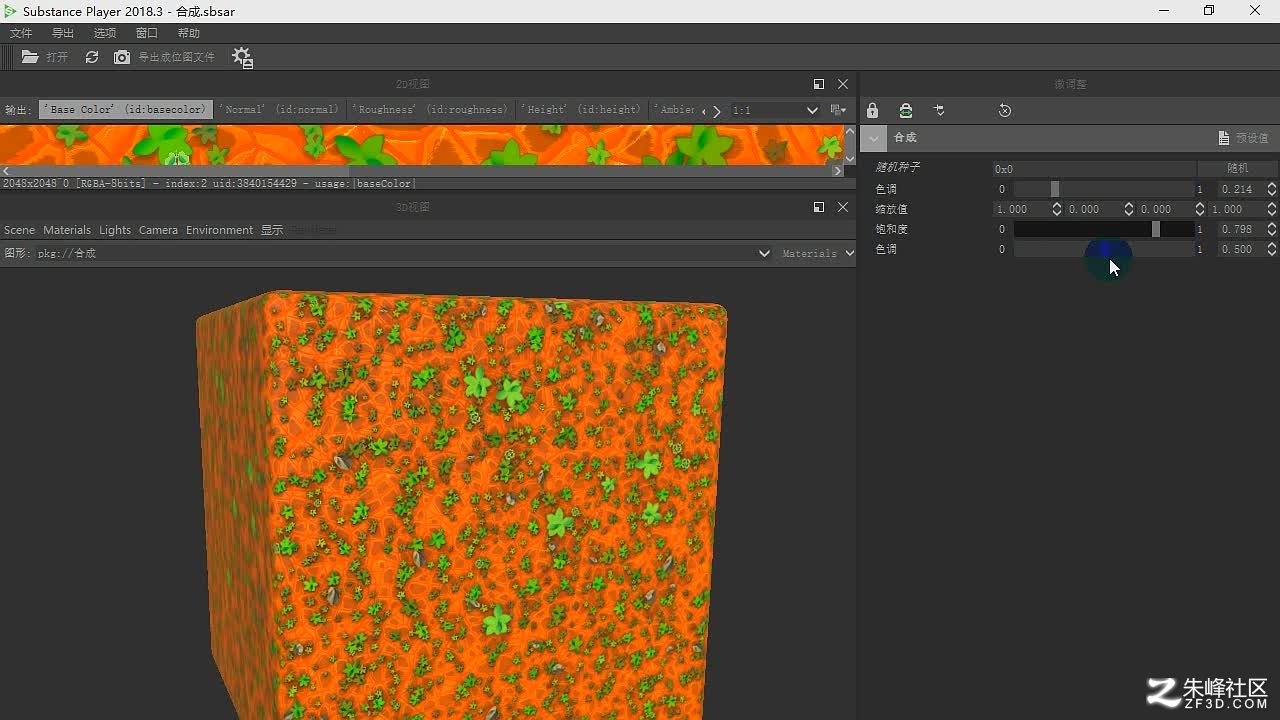The width and height of the screenshot is (1280, 720).
Task: Click 导出成位图文件 export label
Action: pos(176,57)
